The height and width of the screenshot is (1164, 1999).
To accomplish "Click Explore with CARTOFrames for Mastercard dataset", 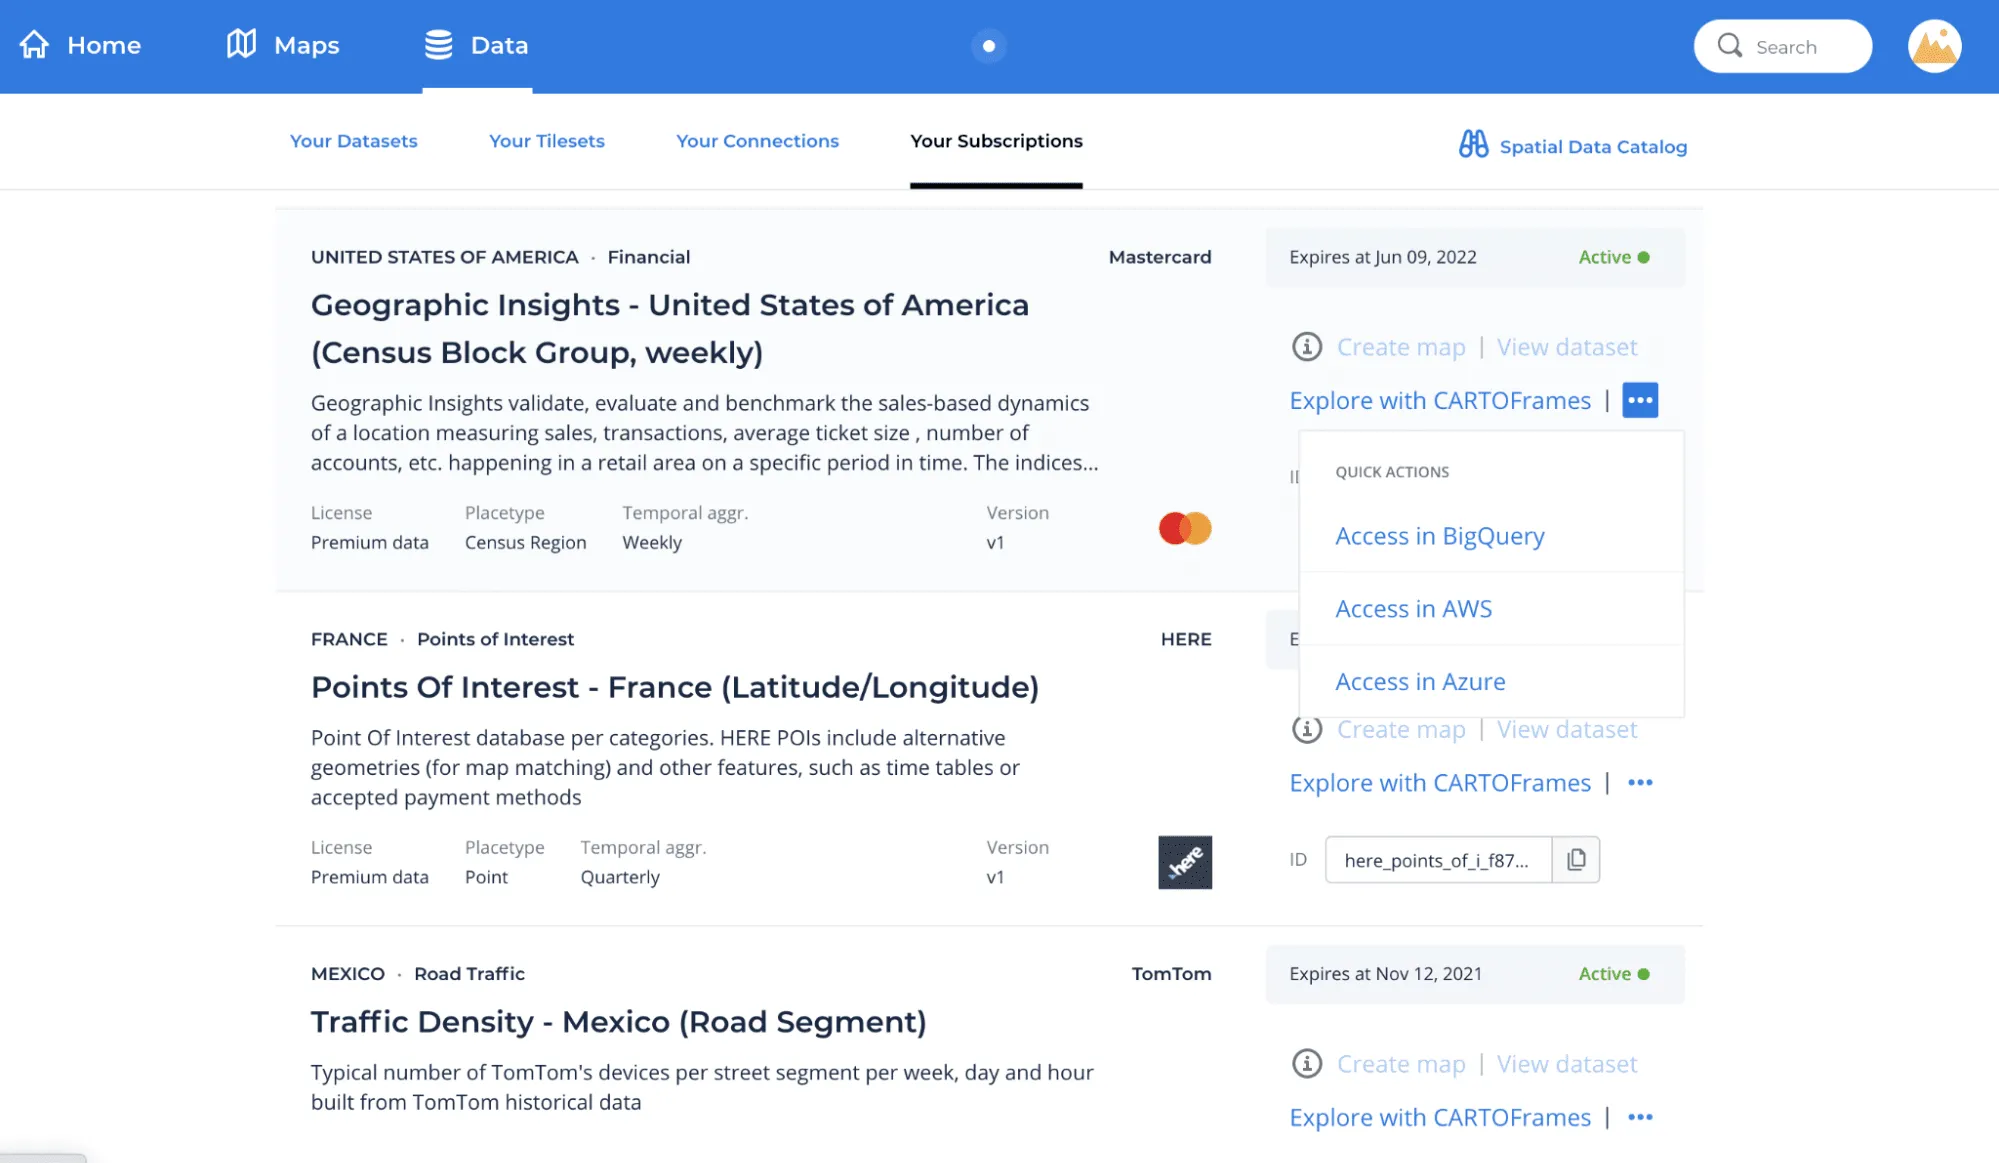I will (1439, 401).
